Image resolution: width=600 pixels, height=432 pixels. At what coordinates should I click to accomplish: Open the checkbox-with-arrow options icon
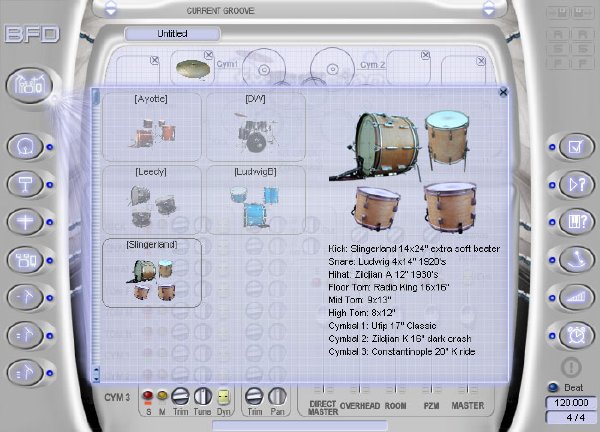tap(576, 147)
